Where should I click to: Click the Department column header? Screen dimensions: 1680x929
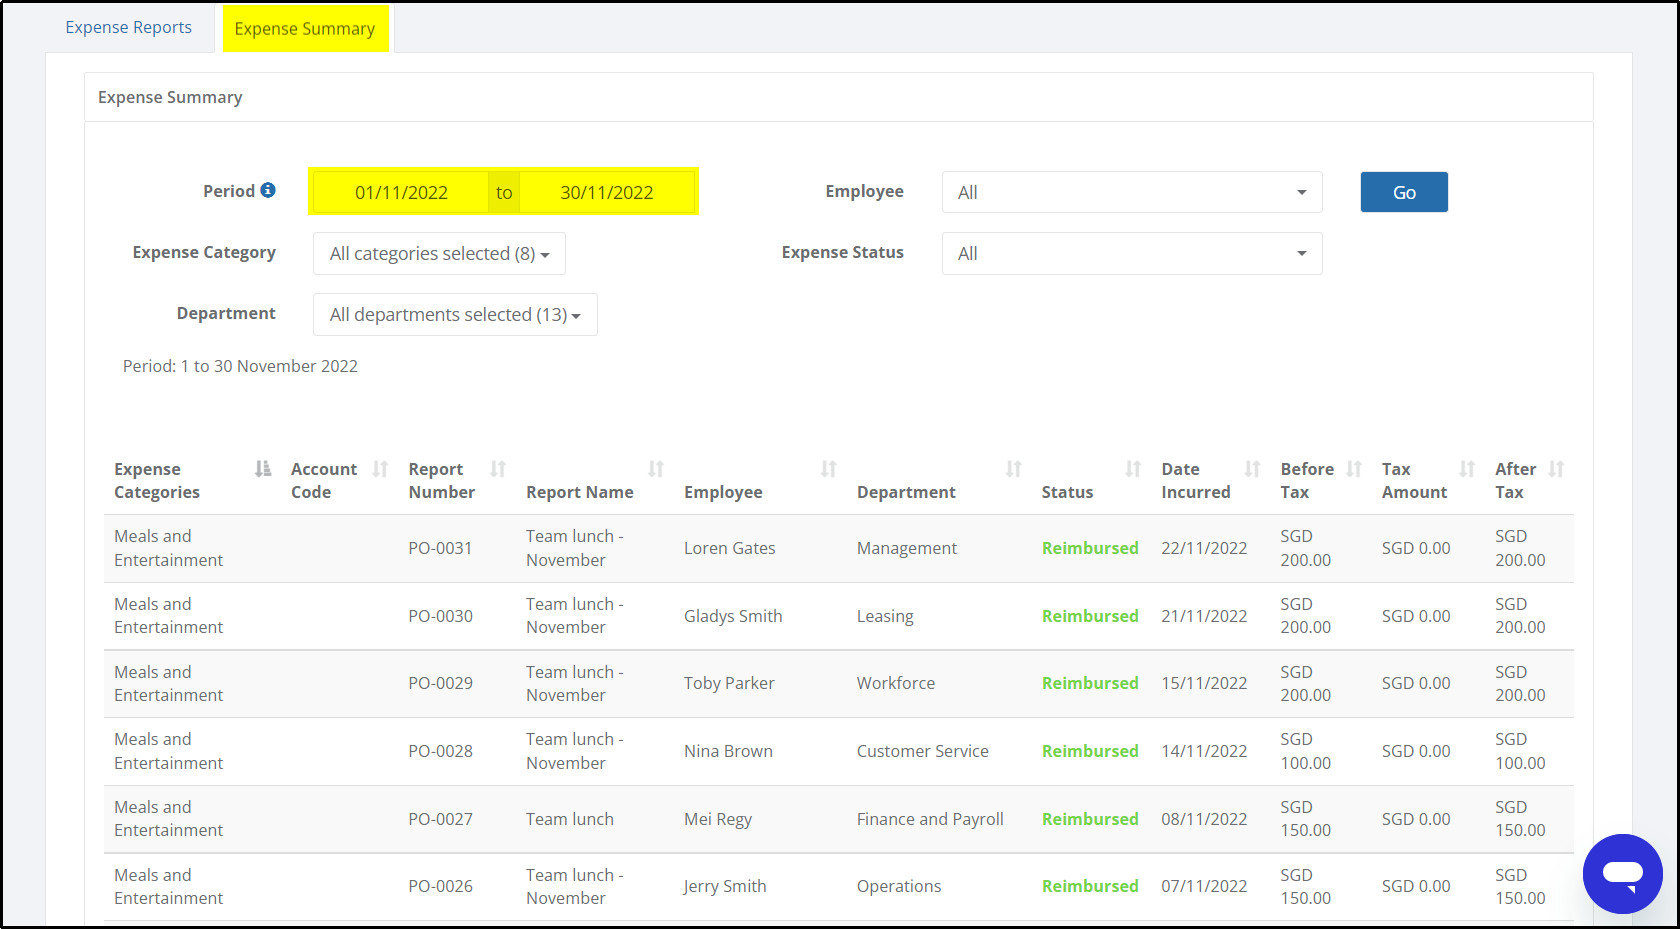906,492
